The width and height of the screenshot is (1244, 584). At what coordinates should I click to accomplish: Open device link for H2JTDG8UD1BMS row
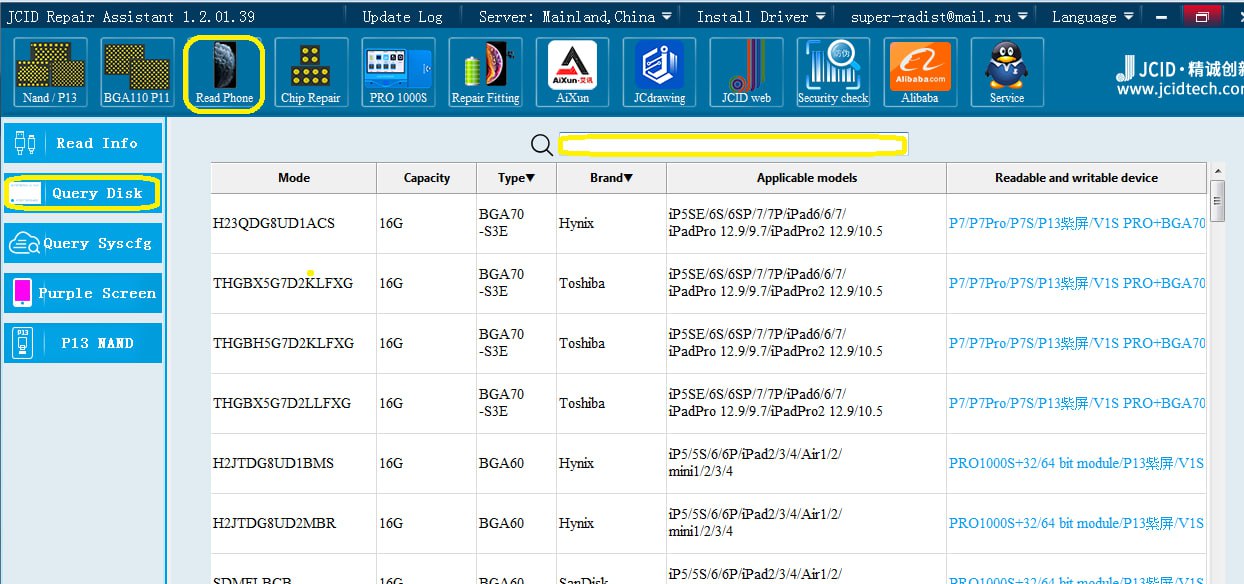point(1076,463)
